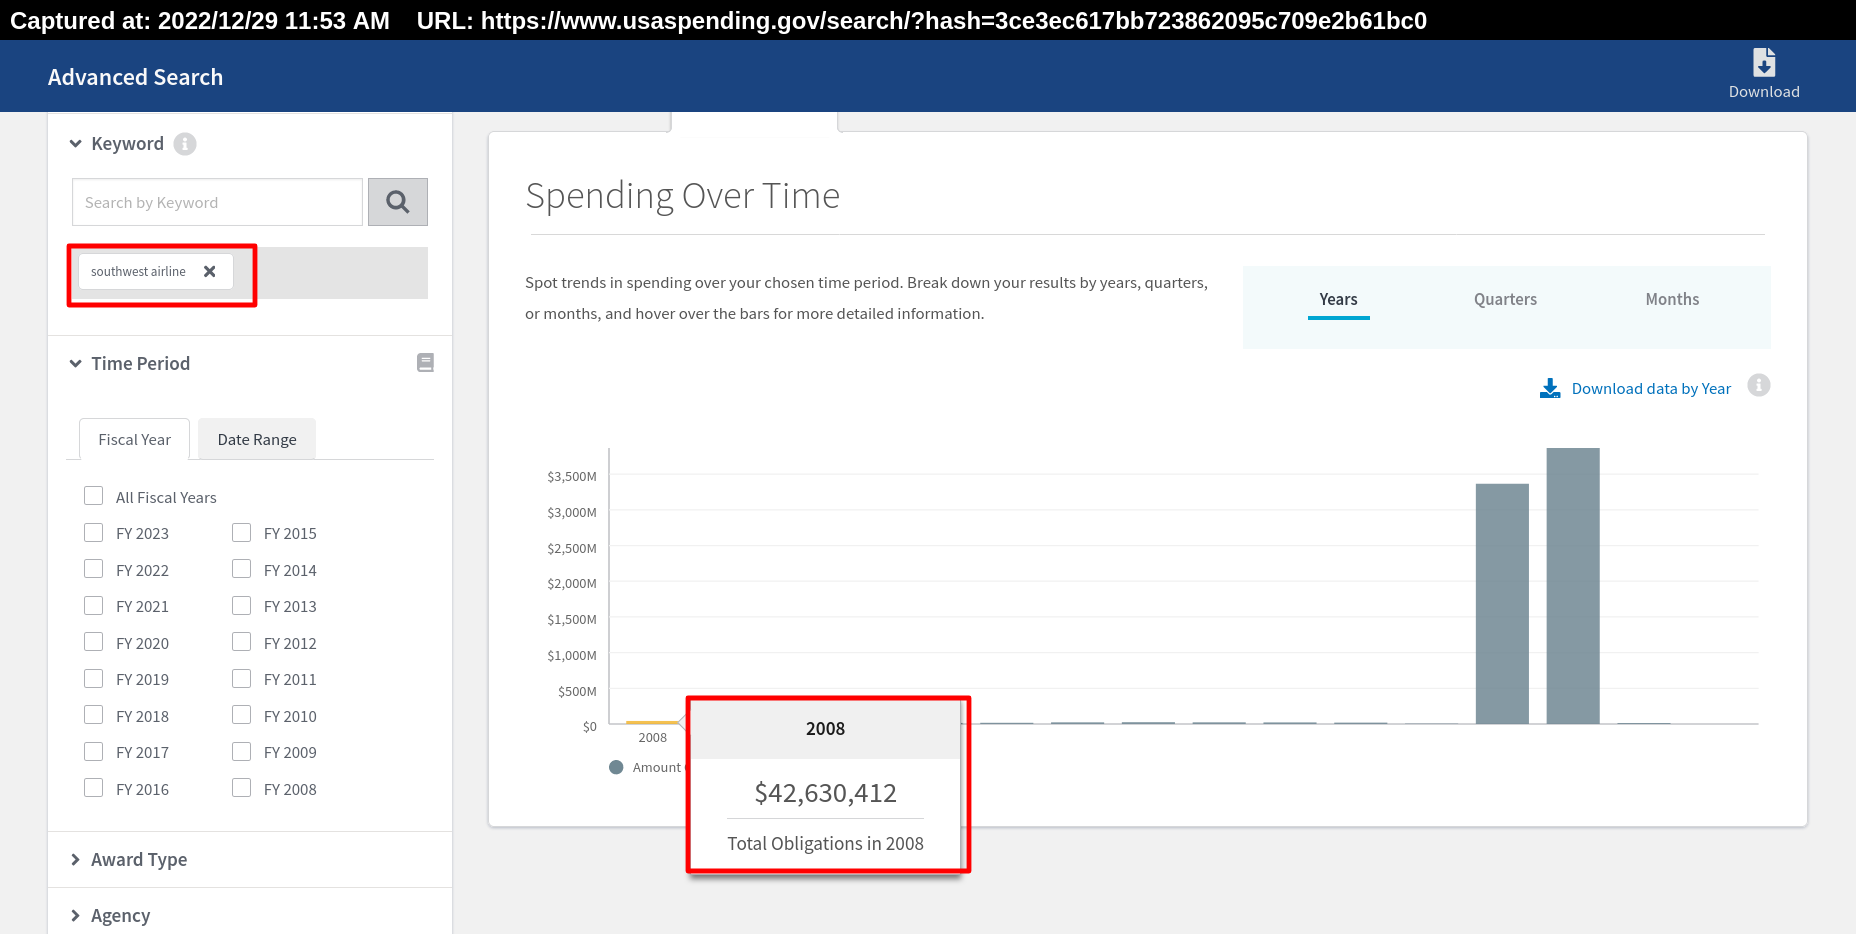This screenshot has height=934, width=1856.
Task: Click the 2008 x-axis label
Action: point(652,738)
